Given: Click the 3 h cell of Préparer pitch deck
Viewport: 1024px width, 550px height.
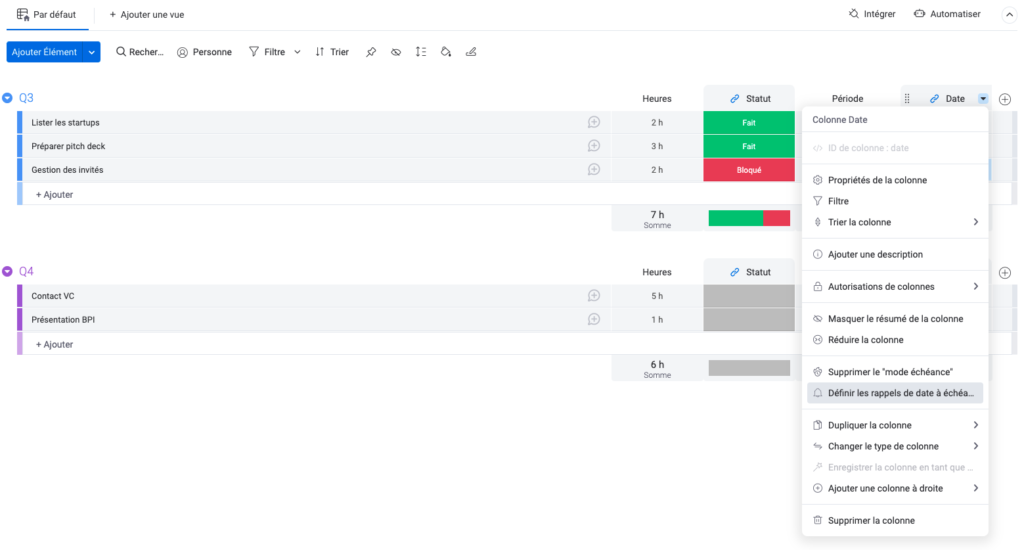Looking at the screenshot, I should tap(657, 146).
